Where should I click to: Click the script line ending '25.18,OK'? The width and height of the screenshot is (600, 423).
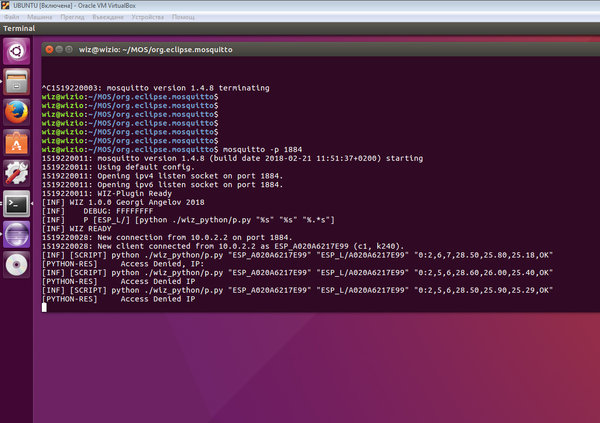pos(297,255)
